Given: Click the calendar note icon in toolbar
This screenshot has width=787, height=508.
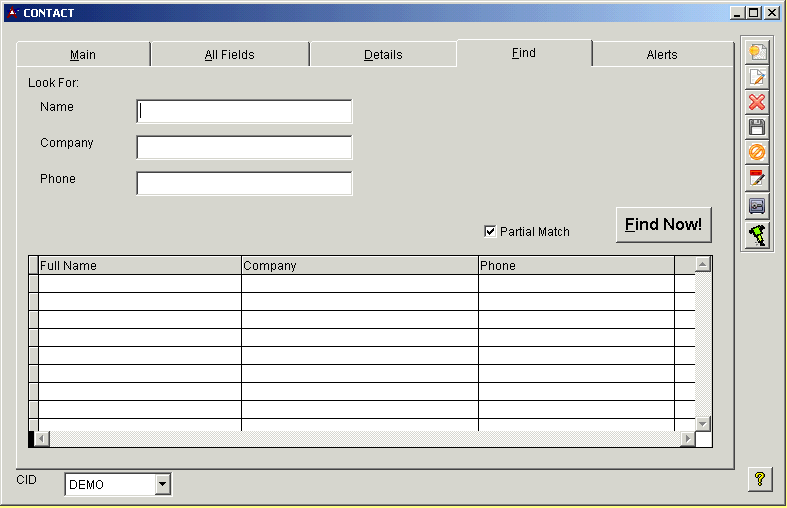Looking at the screenshot, I should point(757,178).
